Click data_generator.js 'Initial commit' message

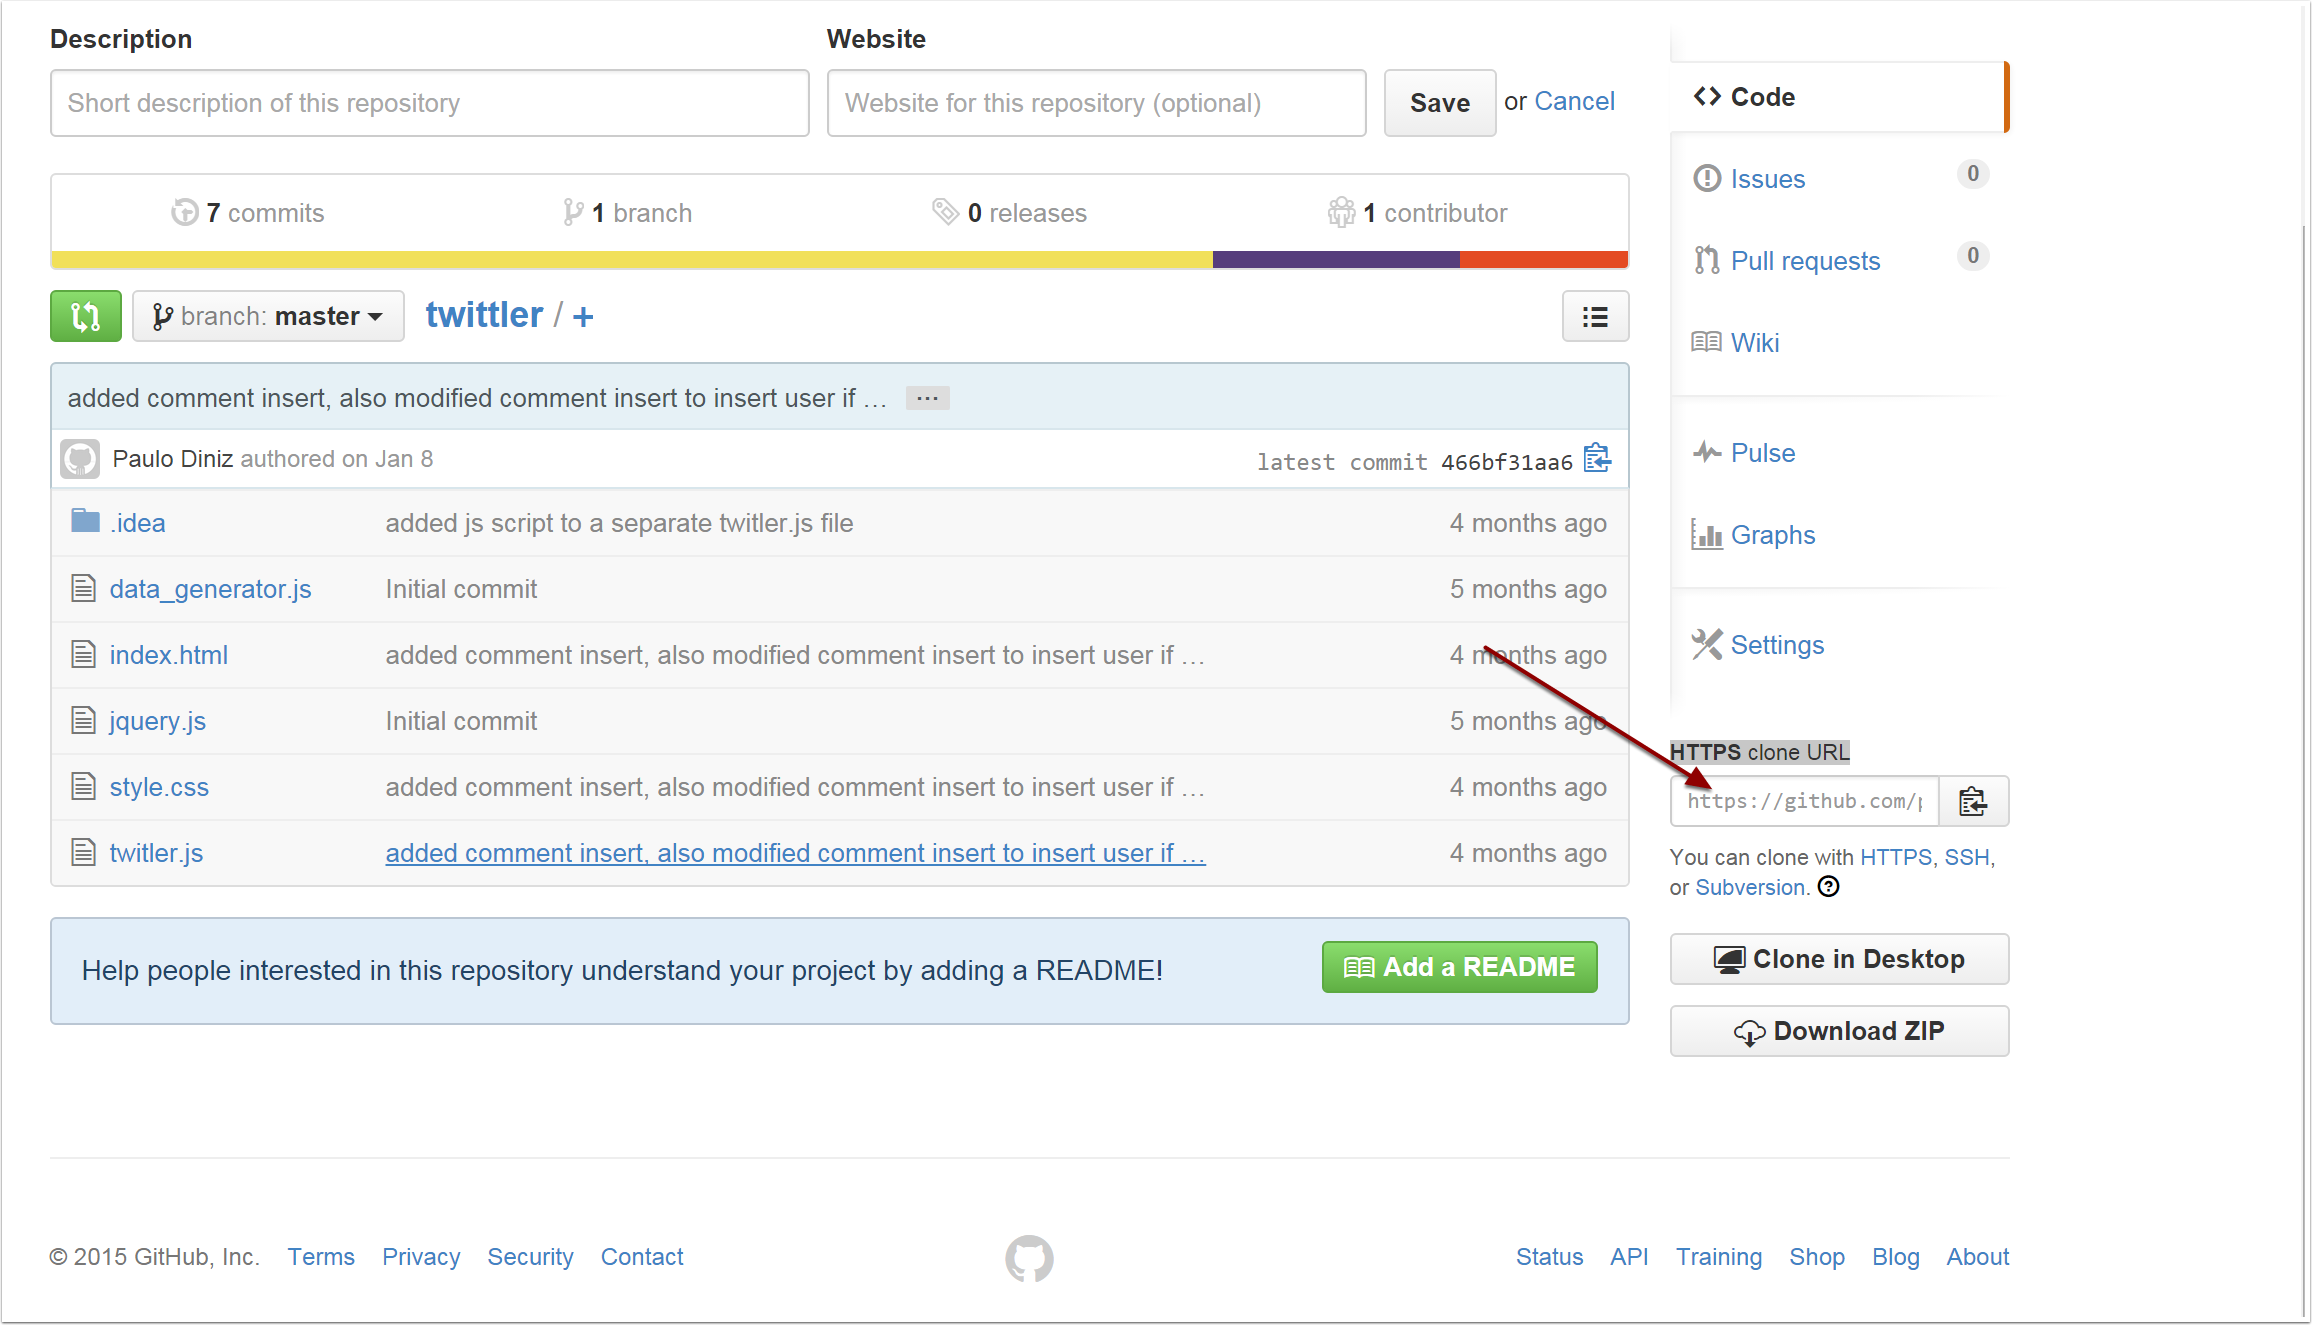pyautogui.click(x=461, y=589)
